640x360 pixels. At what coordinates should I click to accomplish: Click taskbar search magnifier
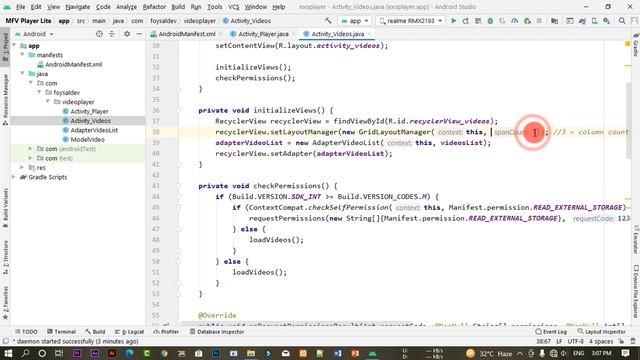pyautogui.click(x=25, y=353)
